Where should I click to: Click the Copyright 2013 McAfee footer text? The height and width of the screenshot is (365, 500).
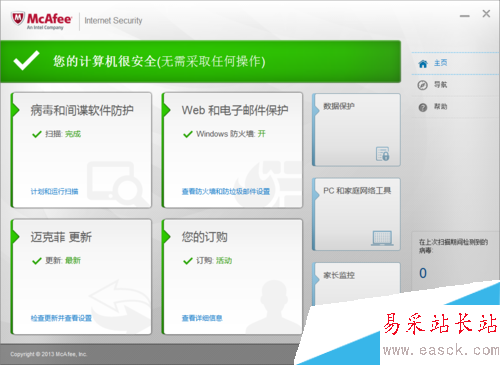[x=49, y=354]
